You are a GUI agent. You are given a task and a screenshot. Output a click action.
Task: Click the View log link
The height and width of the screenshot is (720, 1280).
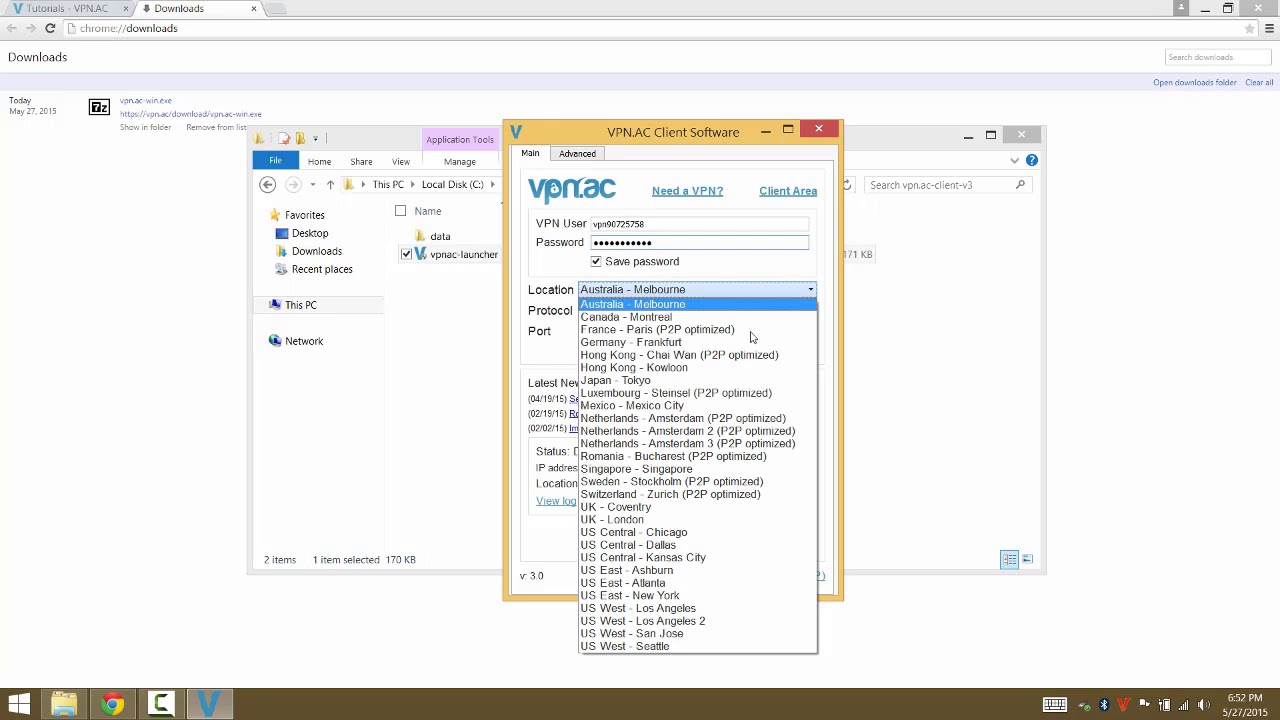tap(556, 501)
